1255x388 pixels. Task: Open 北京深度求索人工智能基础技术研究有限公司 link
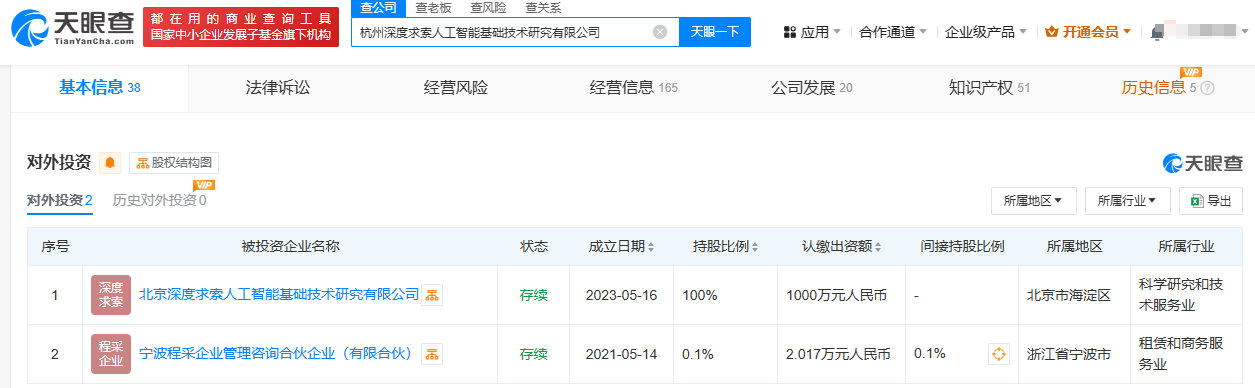click(x=278, y=295)
